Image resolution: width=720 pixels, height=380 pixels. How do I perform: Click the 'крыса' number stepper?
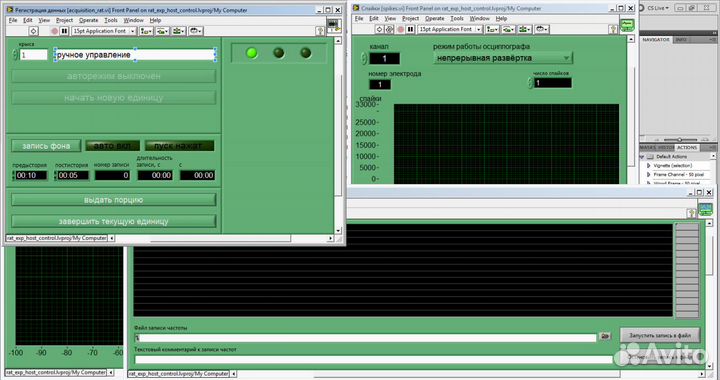click(15, 55)
